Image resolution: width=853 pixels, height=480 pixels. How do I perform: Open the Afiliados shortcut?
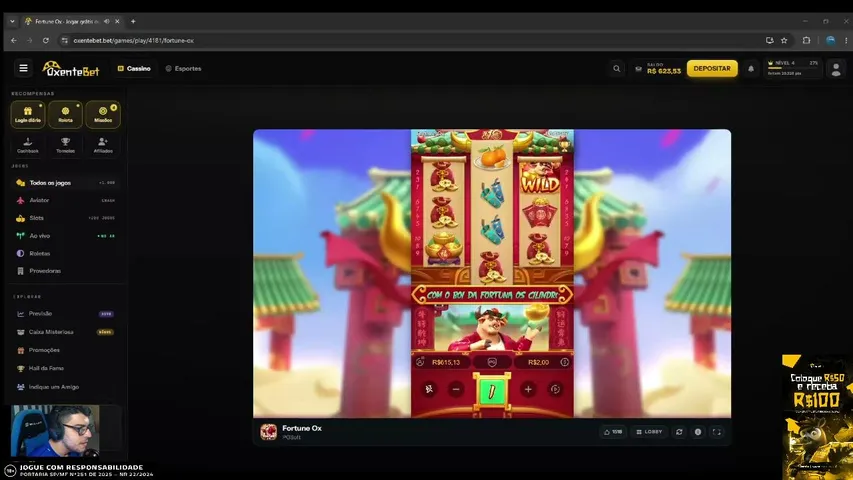pyautogui.click(x=103, y=145)
